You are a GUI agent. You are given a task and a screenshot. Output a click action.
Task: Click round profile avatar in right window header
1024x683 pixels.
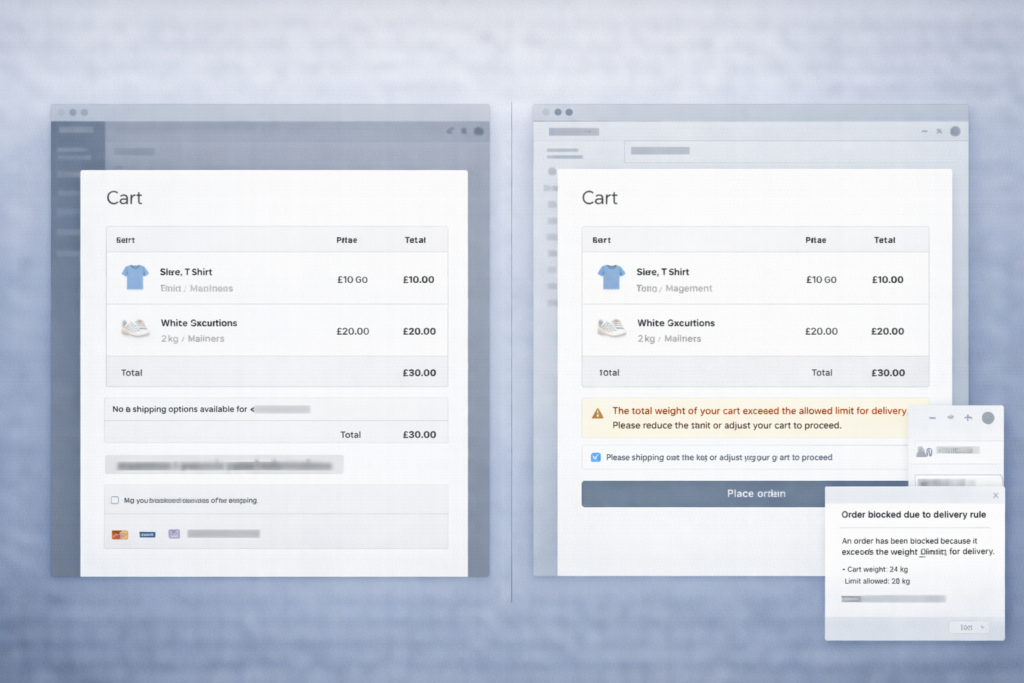[954, 131]
